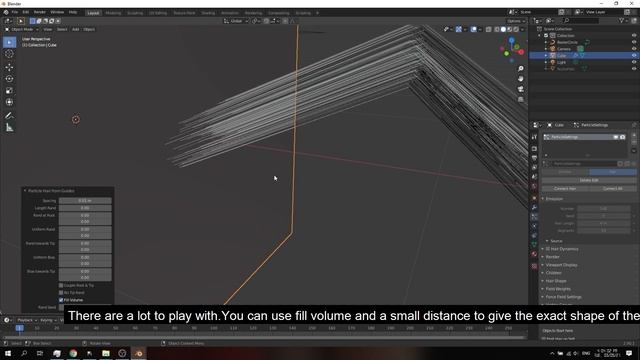Click the pan view hand icon

[x=520, y=79]
